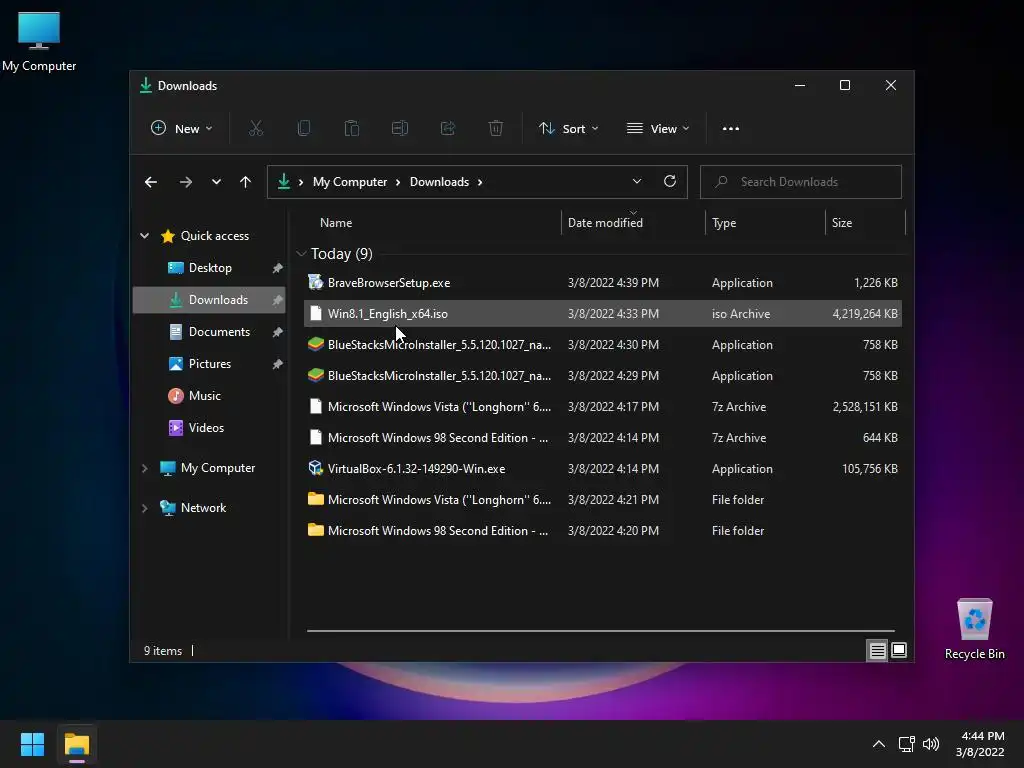Click the Search Downloads input field
1024x768 pixels.
[801, 182]
